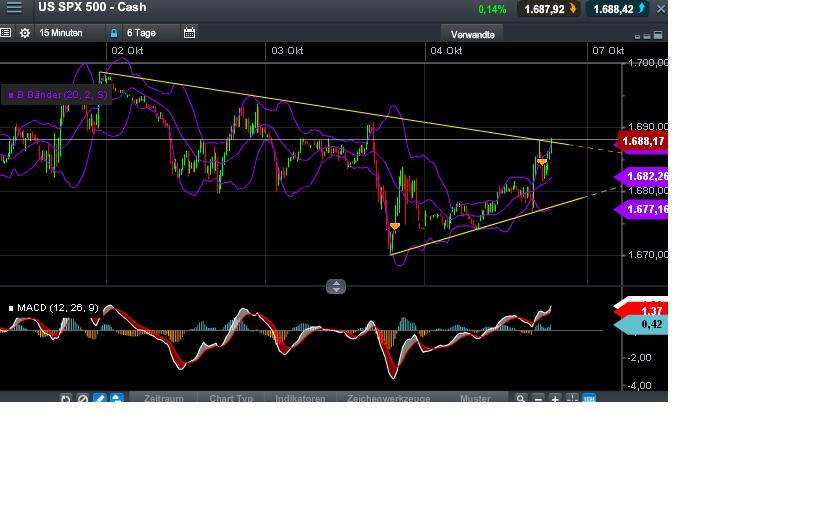Click the 03 Okt date label
This screenshot has width=840, height=525.
click(287, 50)
